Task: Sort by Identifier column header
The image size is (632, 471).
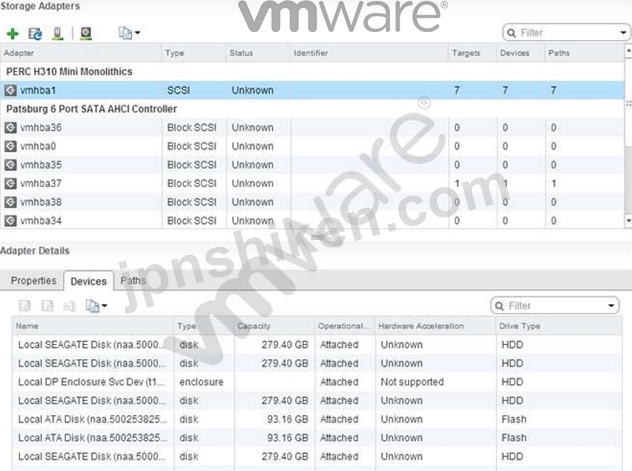Action: pyautogui.click(x=369, y=53)
